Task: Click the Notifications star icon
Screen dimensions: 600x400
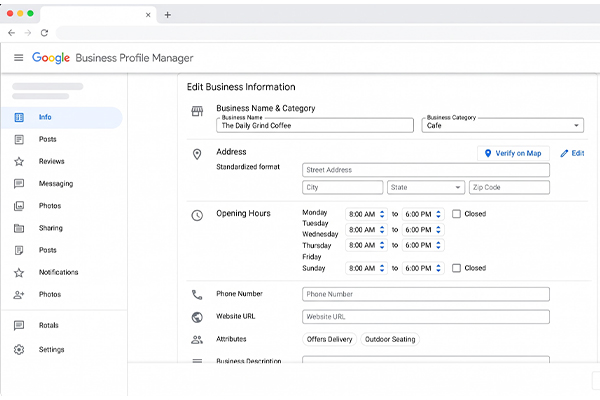Action: (x=19, y=273)
